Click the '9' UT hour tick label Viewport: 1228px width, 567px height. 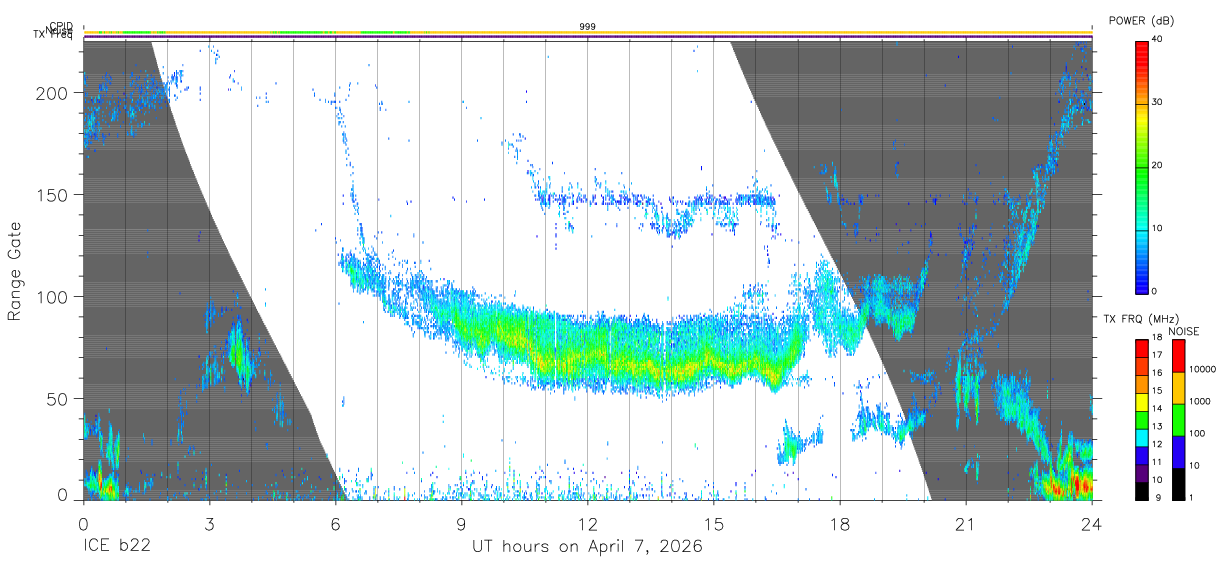click(x=461, y=523)
